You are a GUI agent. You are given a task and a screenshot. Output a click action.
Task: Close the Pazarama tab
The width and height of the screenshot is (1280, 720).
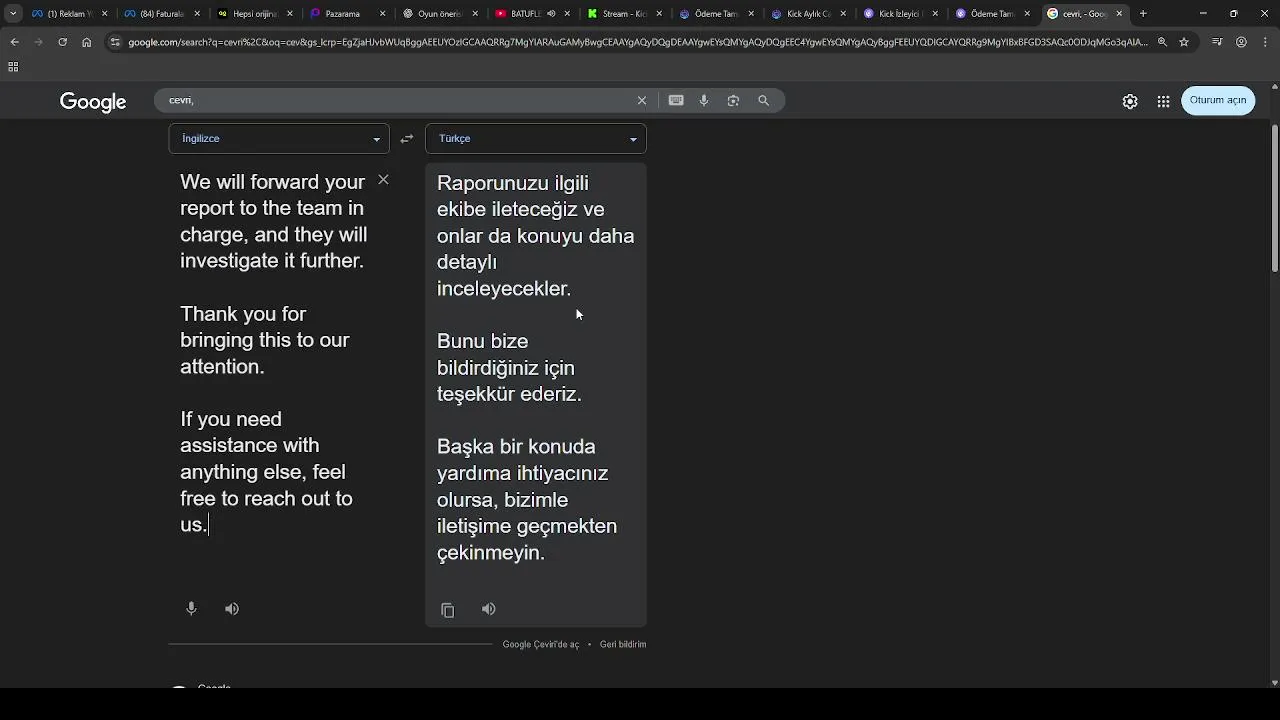tap(383, 14)
